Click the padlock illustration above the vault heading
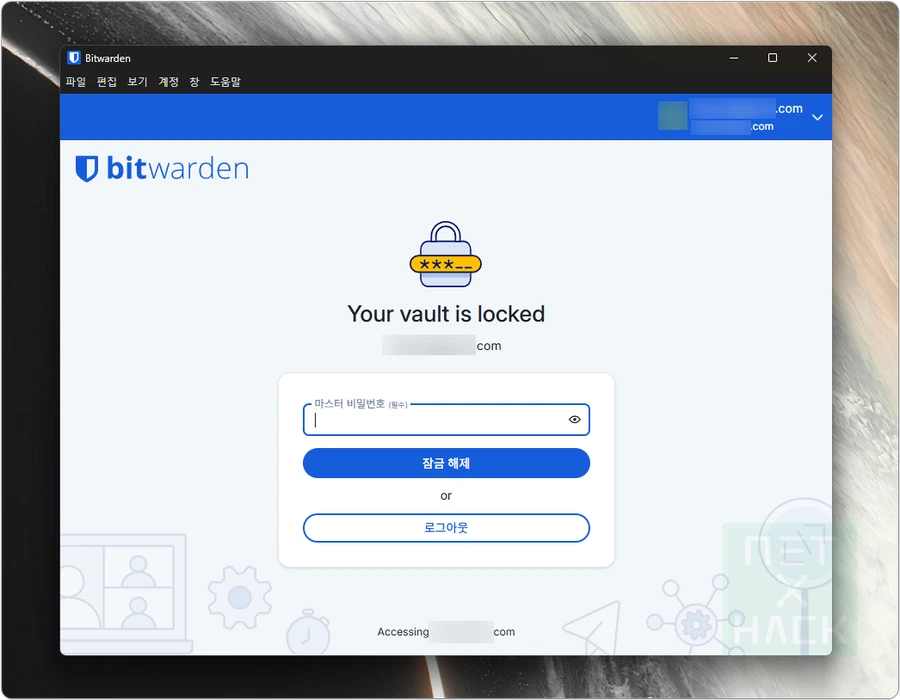This screenshot has width=900, height=700. tap(445, 254)
